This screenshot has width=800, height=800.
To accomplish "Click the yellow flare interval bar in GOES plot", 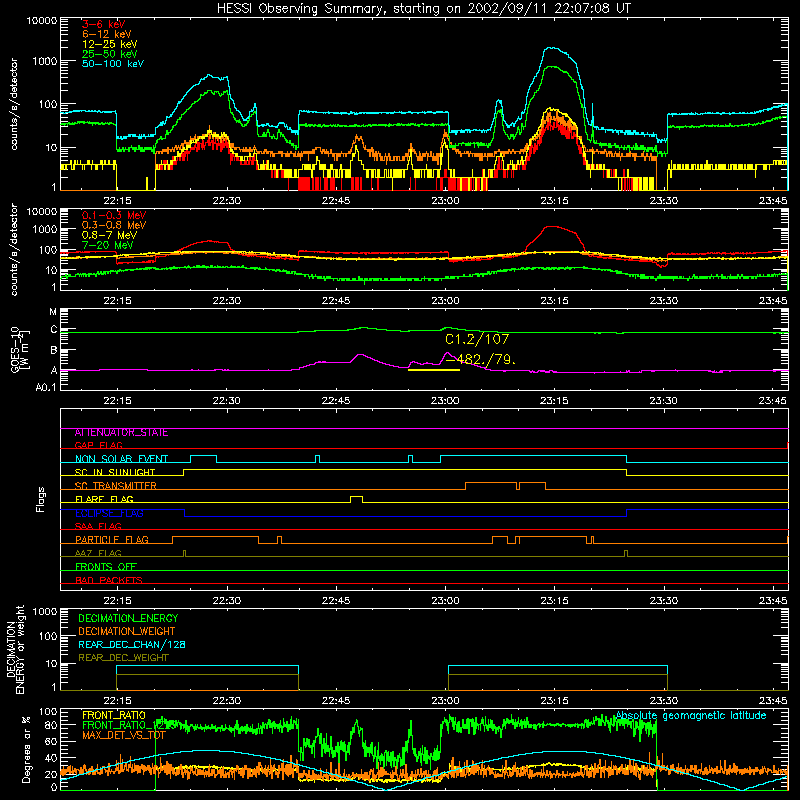I will point(434,369).
